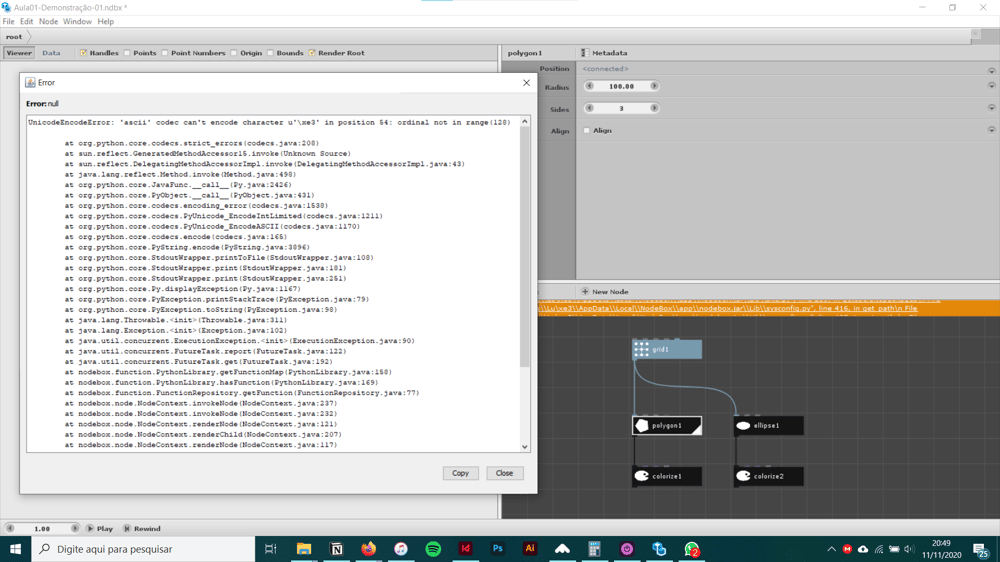Click the error dialog scrollbar up arrow
The height and width of the screenshot is (562, 1000).
point(525,121)
